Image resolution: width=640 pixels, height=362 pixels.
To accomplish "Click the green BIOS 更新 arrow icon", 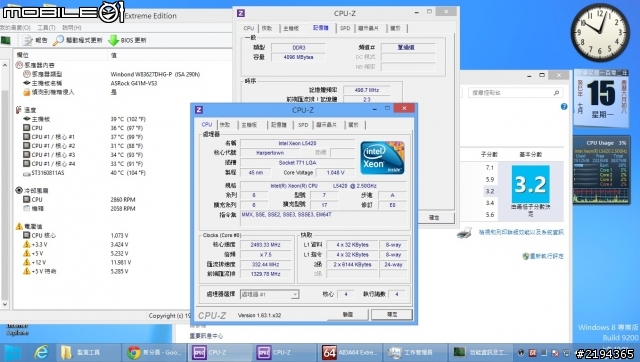I will [x=113, y=40].
